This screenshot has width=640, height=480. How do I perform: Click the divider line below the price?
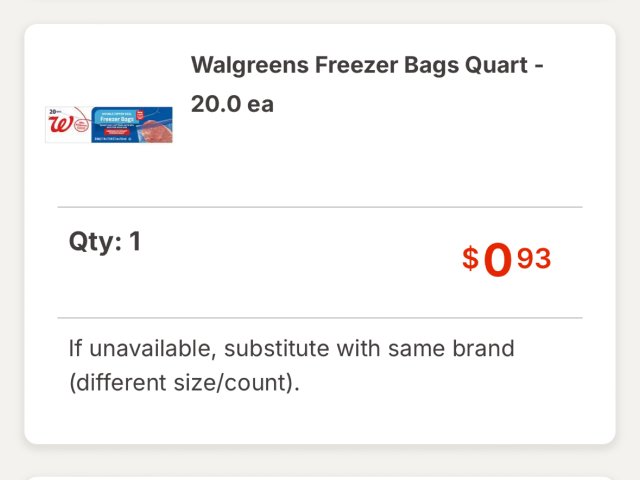click(320, 318)
